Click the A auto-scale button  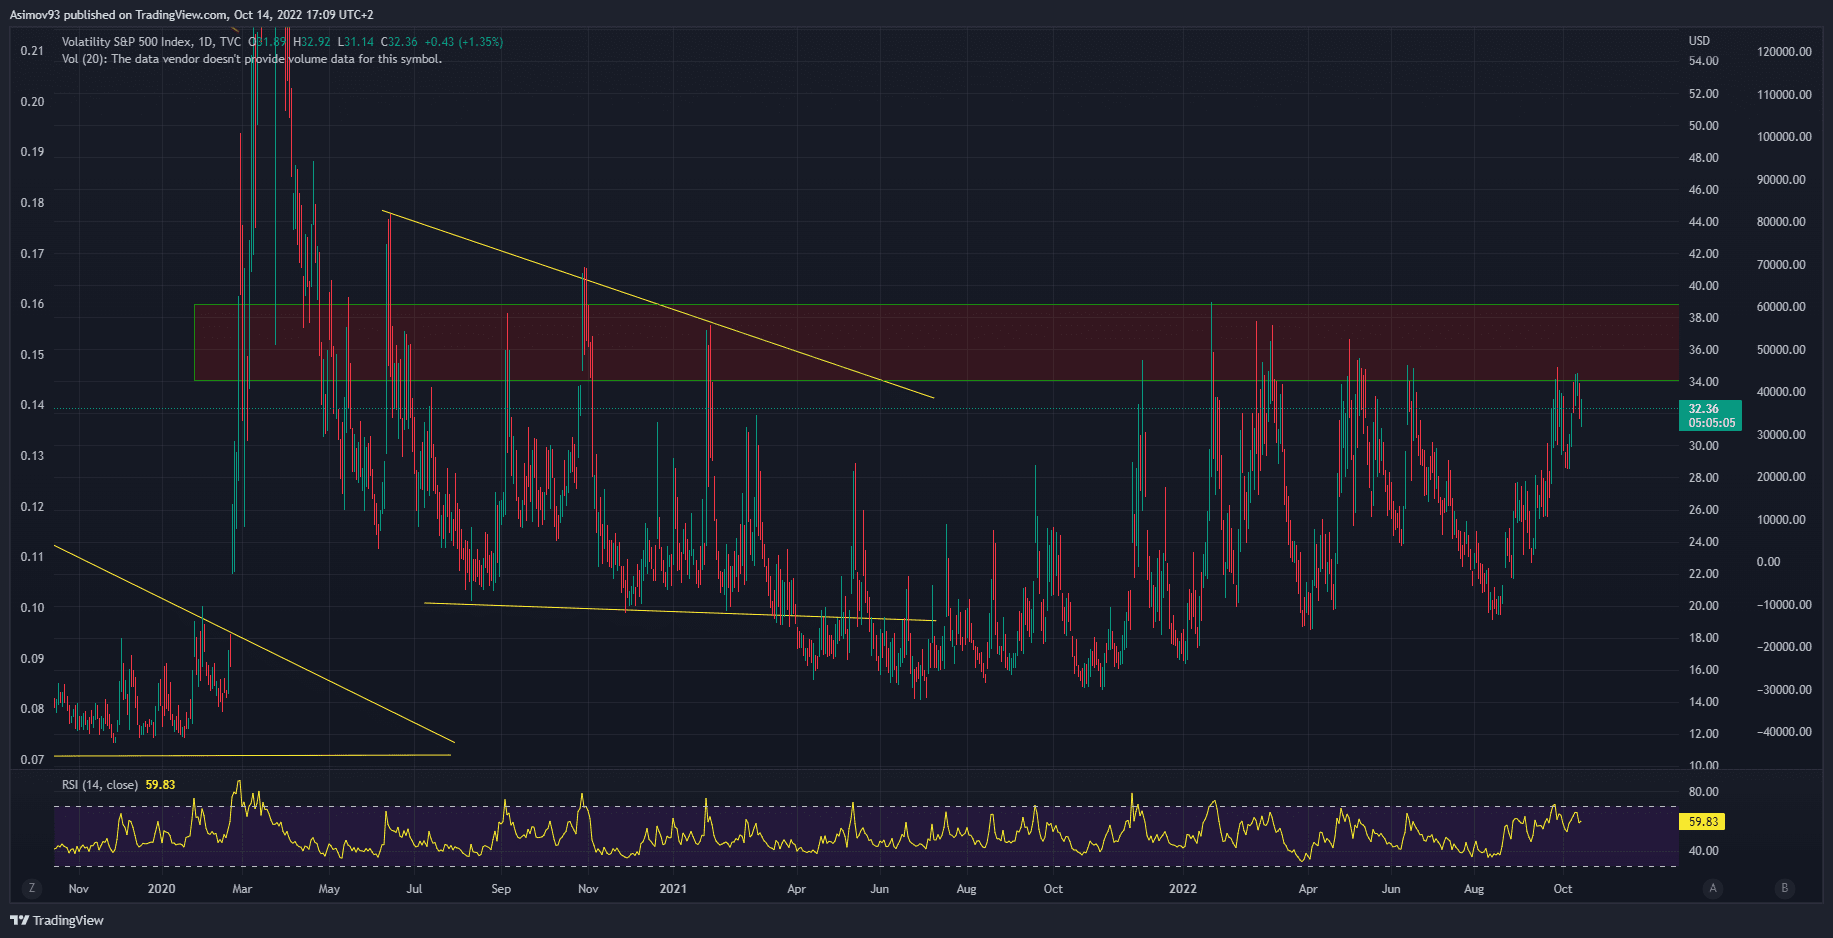coord(1713,888)
